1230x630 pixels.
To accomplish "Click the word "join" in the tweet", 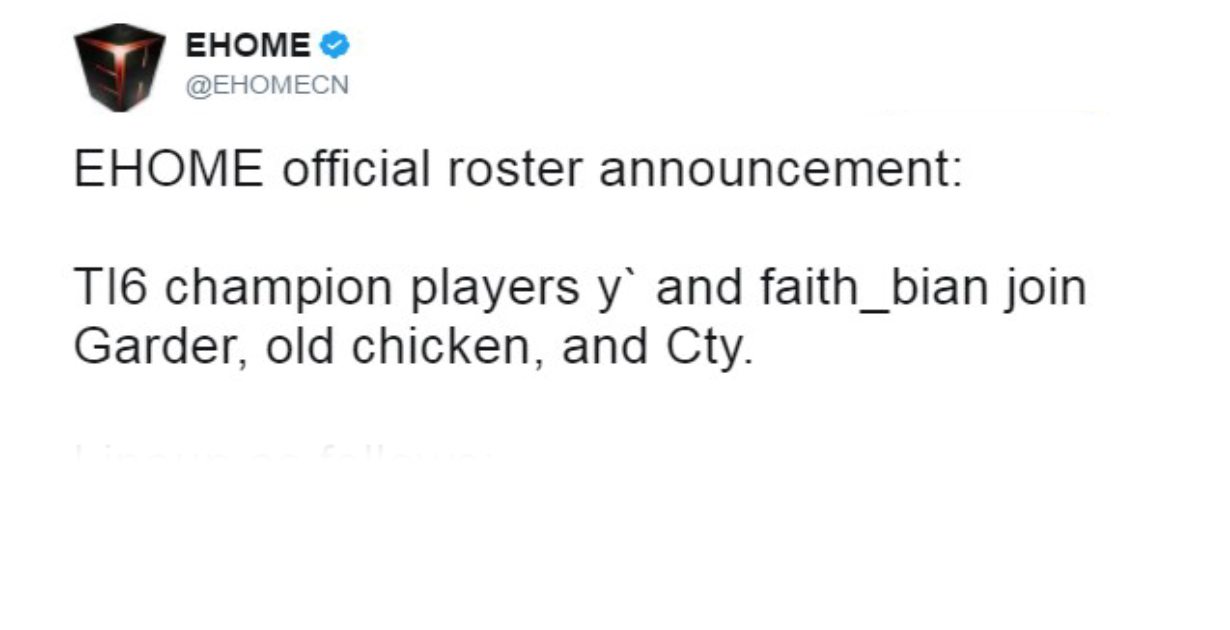I will [1048, 289].
